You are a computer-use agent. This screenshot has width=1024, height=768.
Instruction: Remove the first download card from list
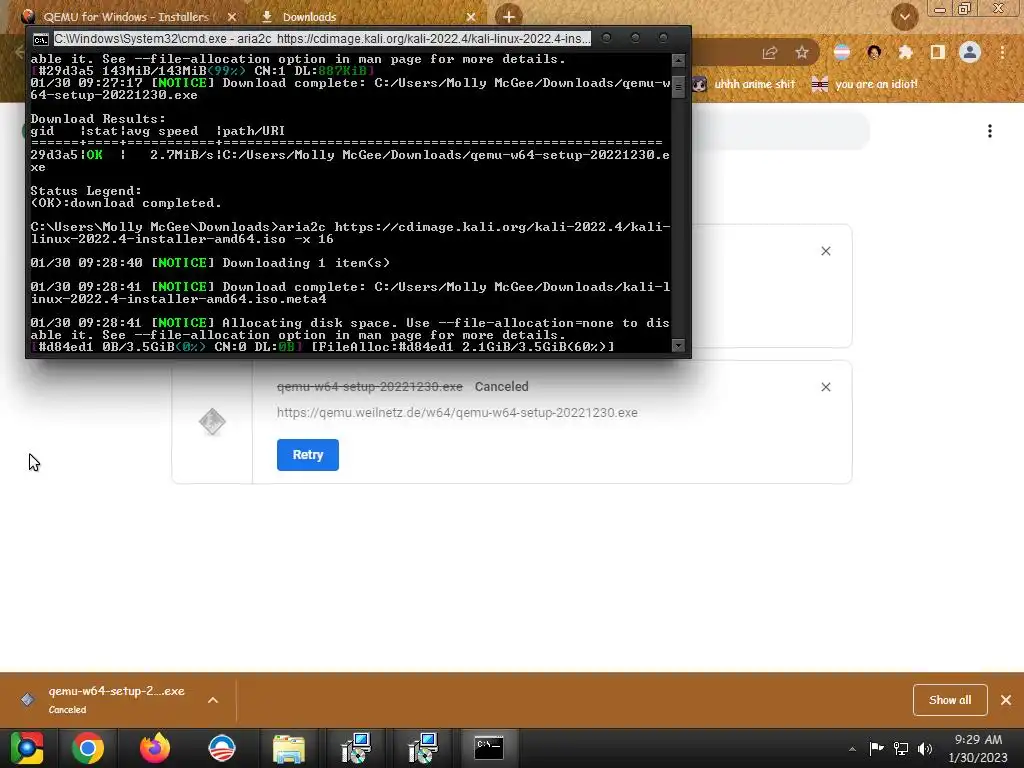coord(825,251)
